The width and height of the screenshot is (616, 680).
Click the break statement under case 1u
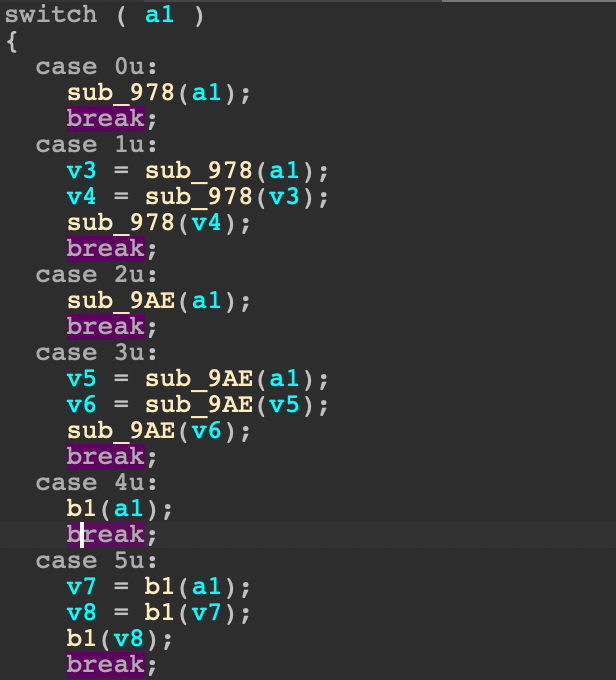(x=106, y=248)
